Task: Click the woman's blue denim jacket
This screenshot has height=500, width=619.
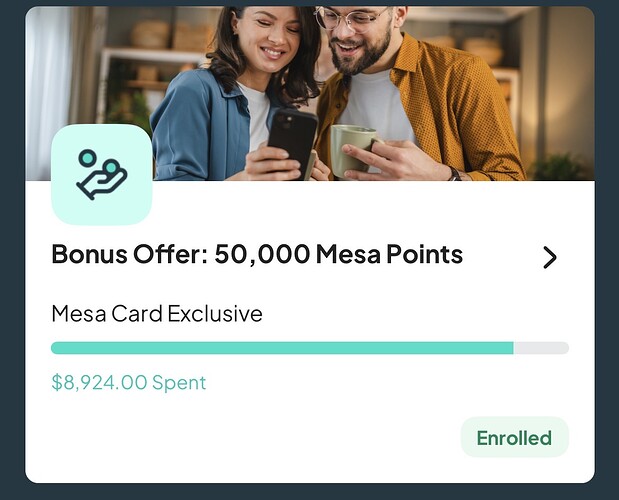Action: (195, 120)
